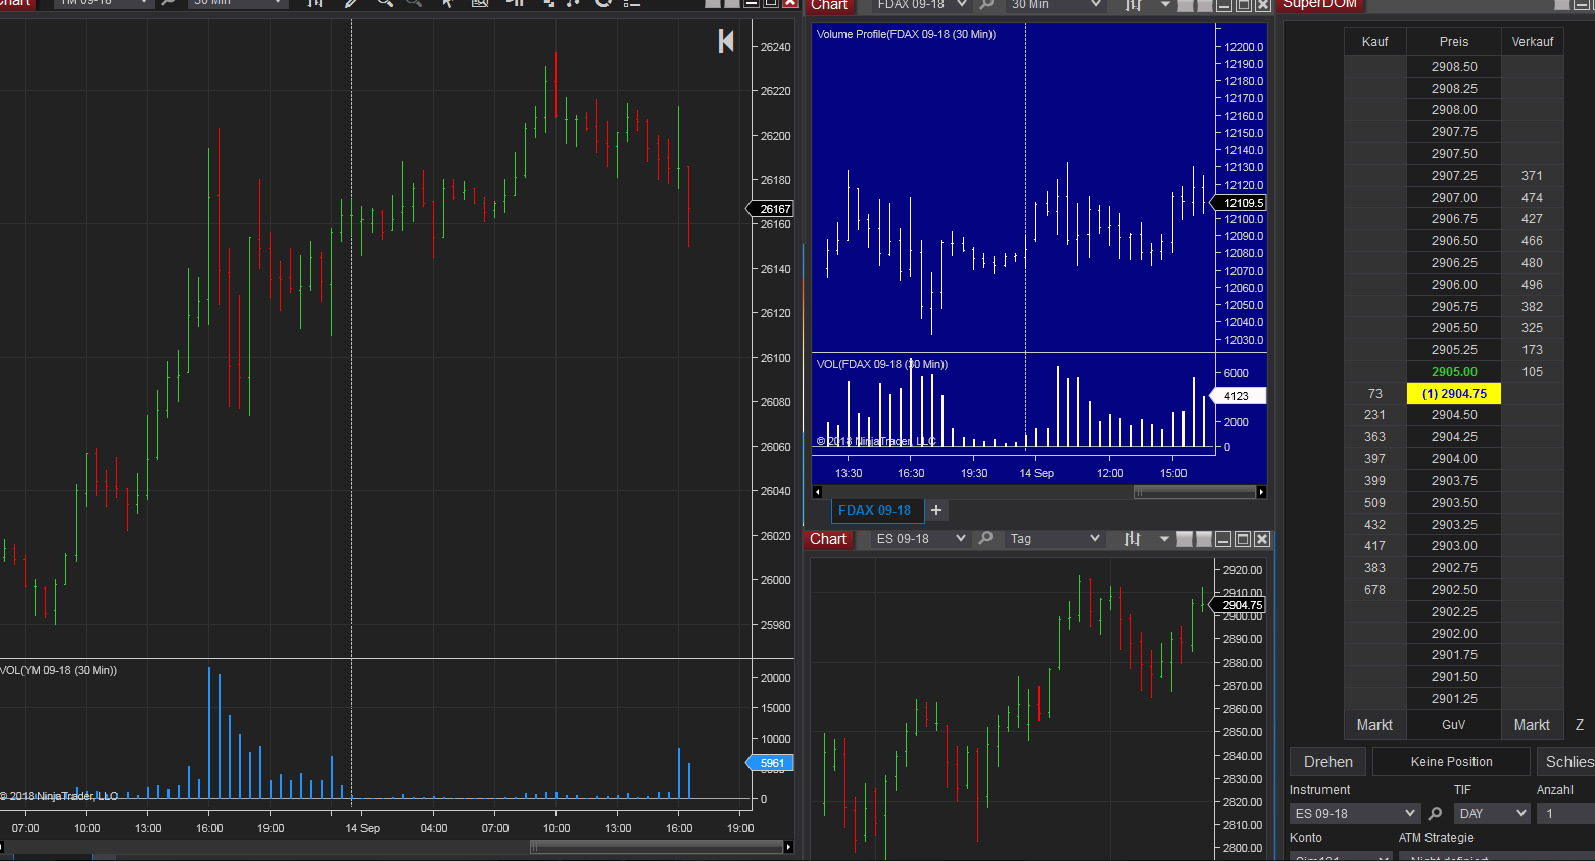
Task: Click Kauf cell showing 73
Action: click(1375, 394)
